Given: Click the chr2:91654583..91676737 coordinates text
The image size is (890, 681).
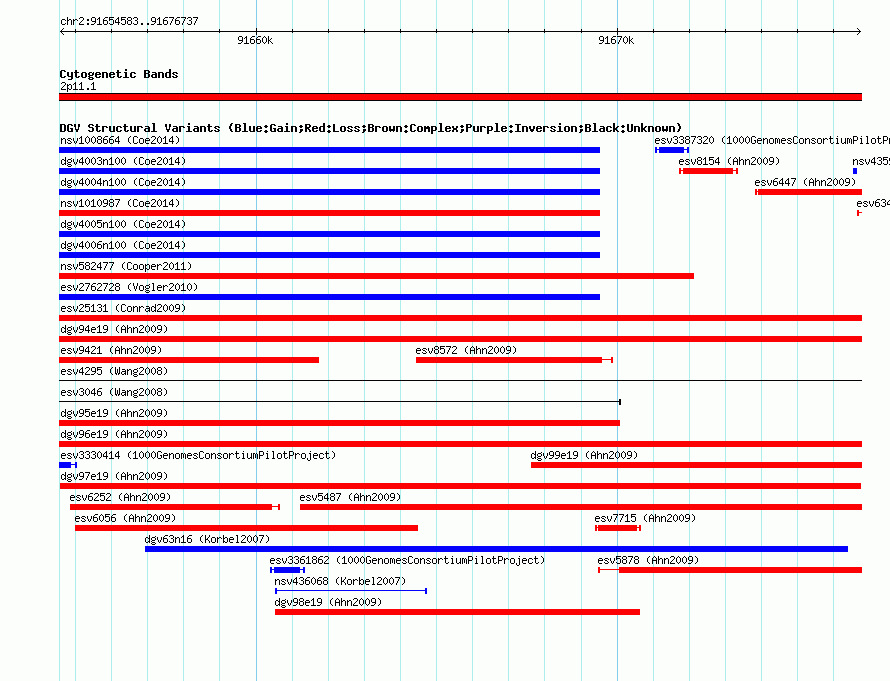Looking at the screenshot, I should (x=129, y=21).
